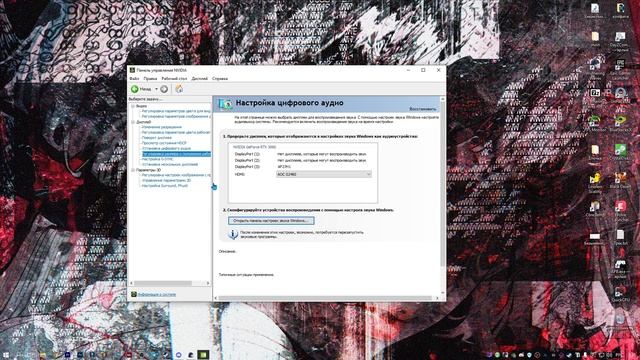This screenshot has width=640, height=360.
Task: Click the NVIDIA logo in the title bar
Action: point(132,70)
